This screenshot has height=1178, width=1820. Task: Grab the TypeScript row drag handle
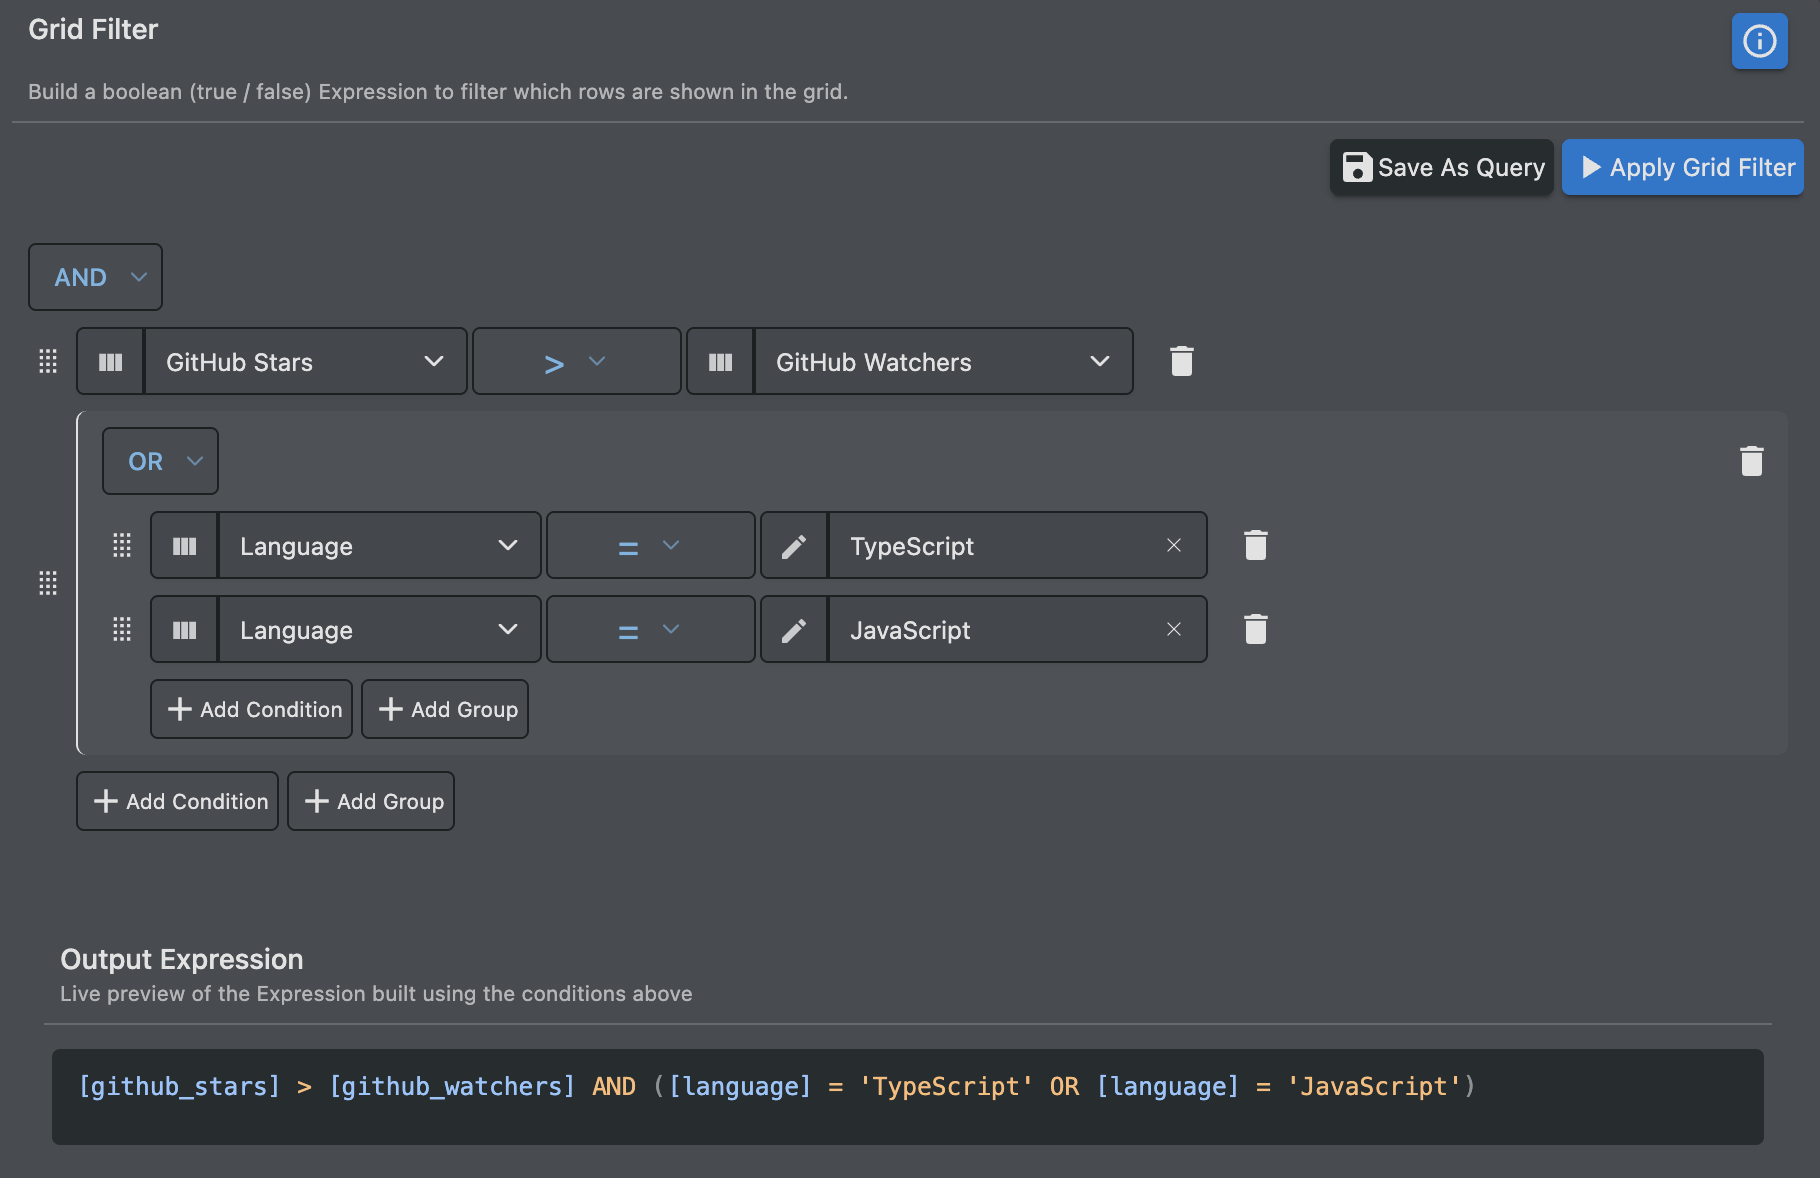[122, 545]
